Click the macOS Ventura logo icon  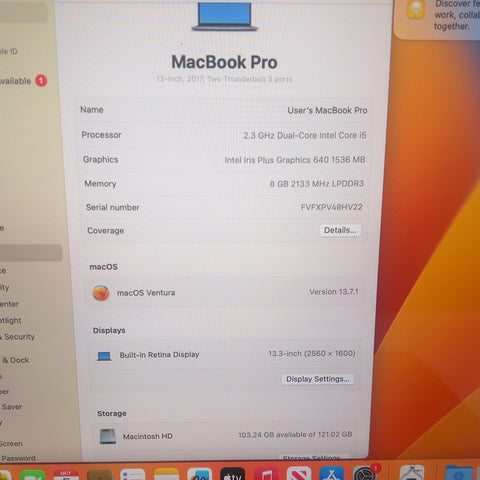(x=101, y=293)
